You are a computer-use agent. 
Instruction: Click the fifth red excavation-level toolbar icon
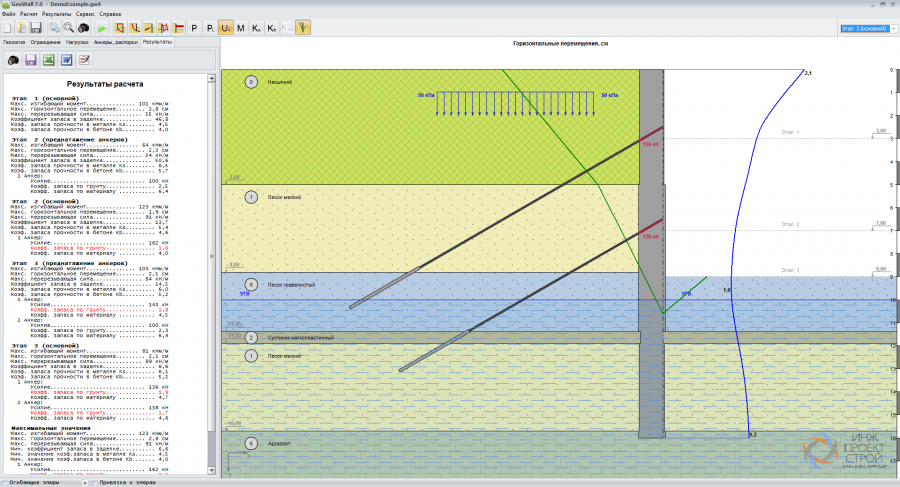(179, 28)
